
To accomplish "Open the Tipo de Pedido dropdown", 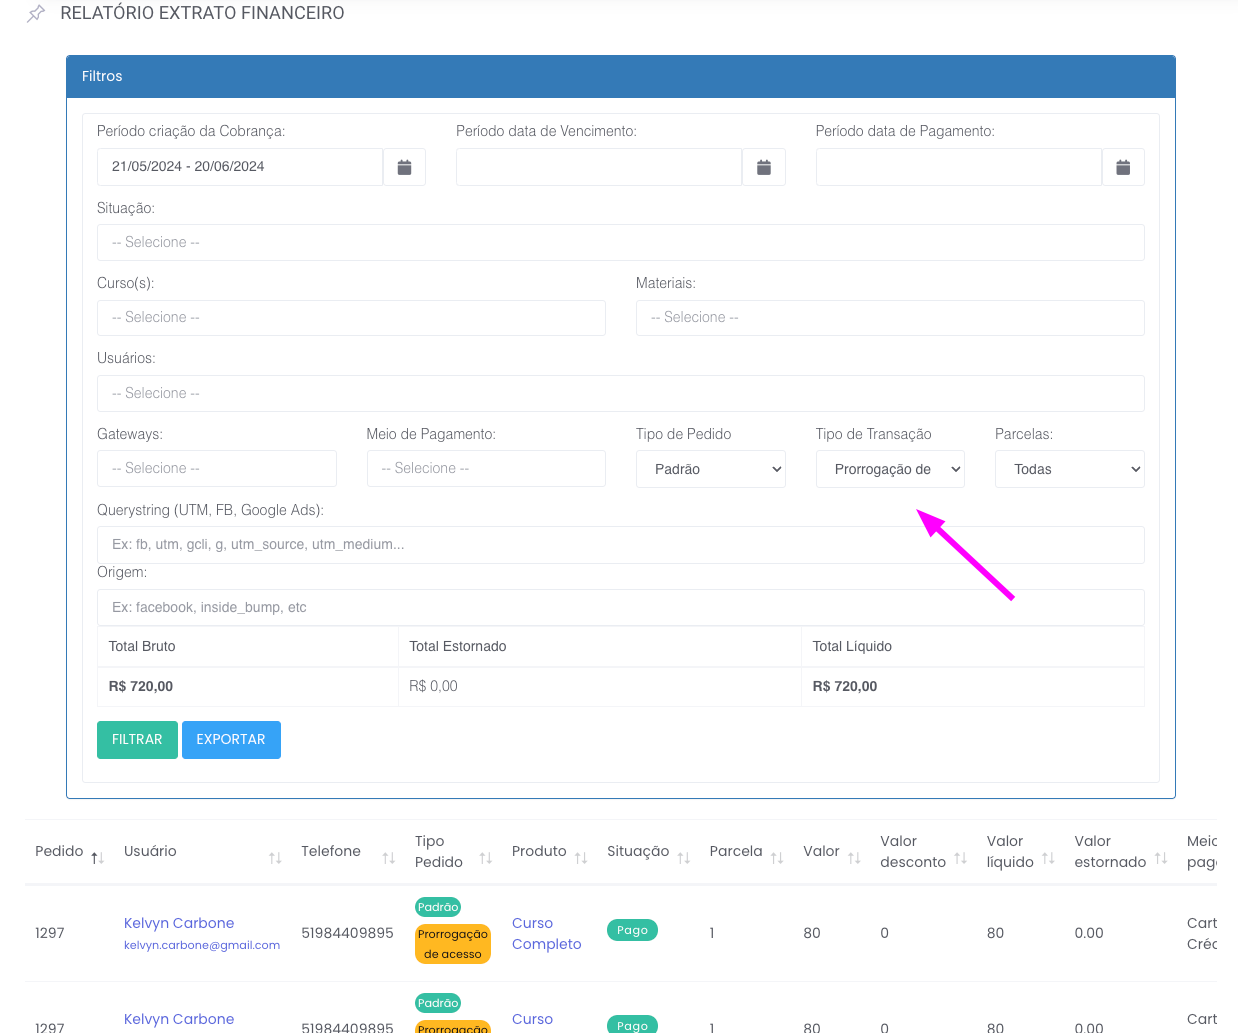I will pos(710,469).
